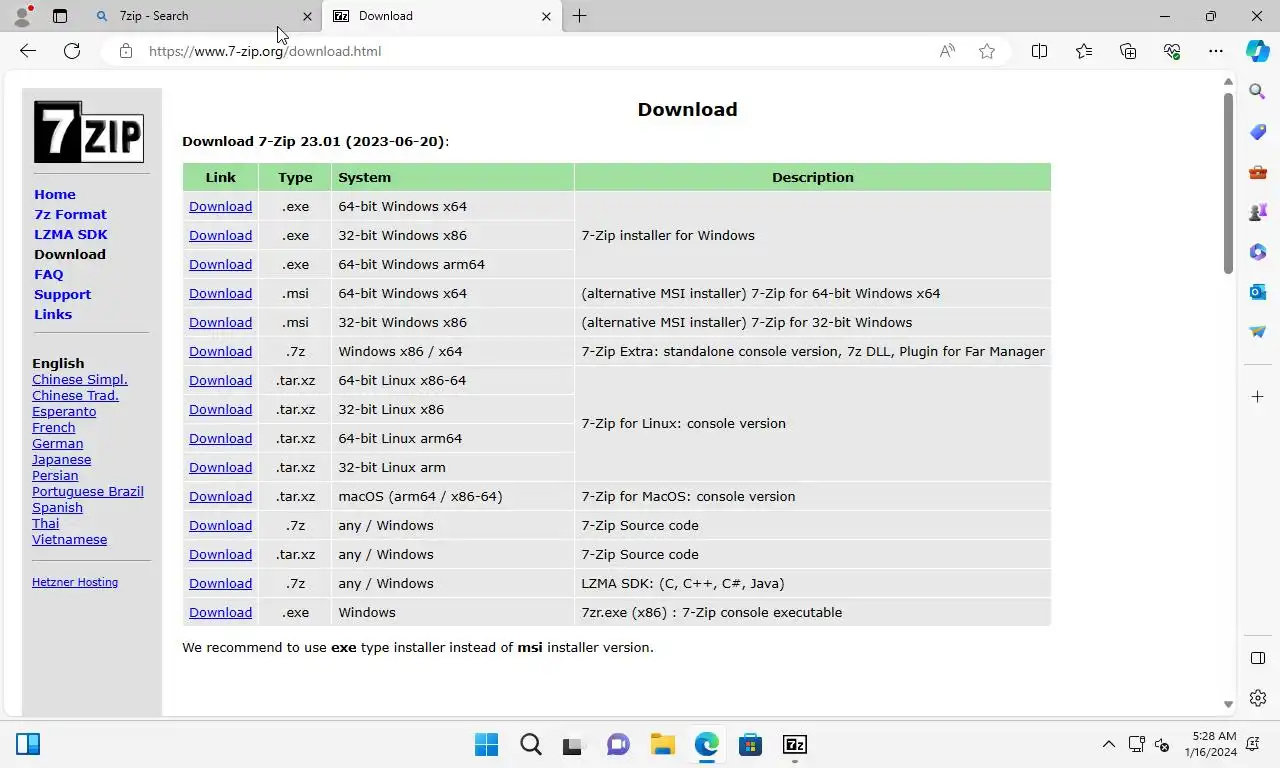This screenshot has height=768, width=1280.
Task: Download 32-bit Windows x86 .exe
Action: tap(220, 235)
